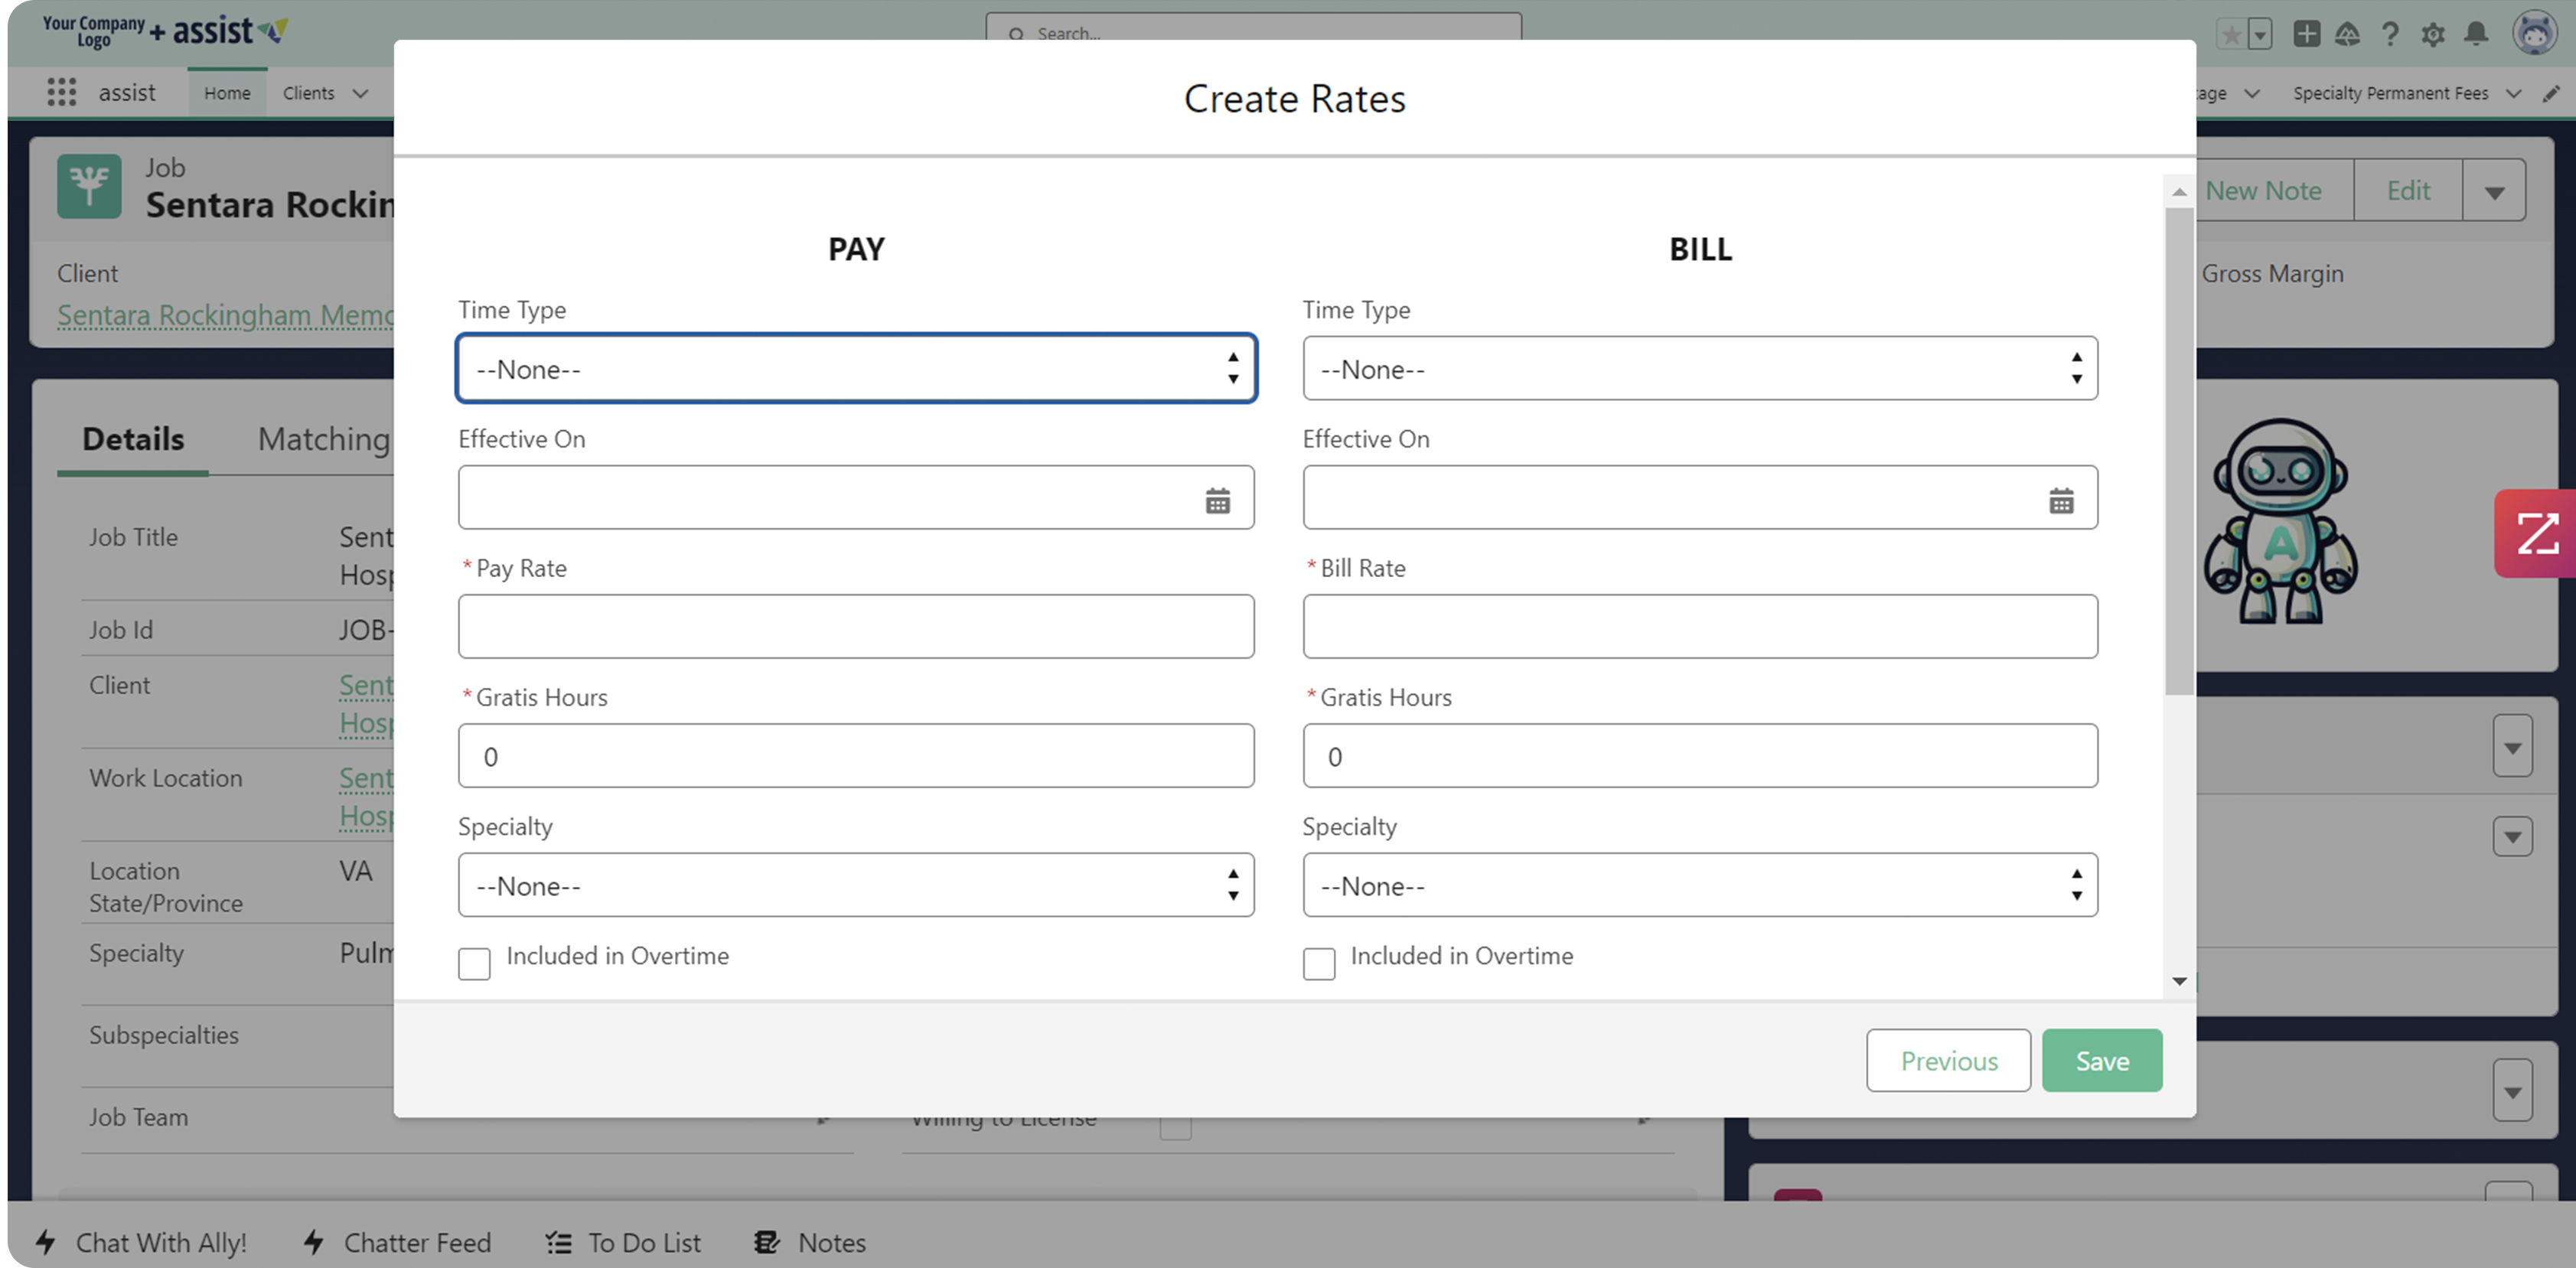Expand the Clients tab chevron
Viewport: 2576px width, 1268px height.
click(x=361, y=93)
